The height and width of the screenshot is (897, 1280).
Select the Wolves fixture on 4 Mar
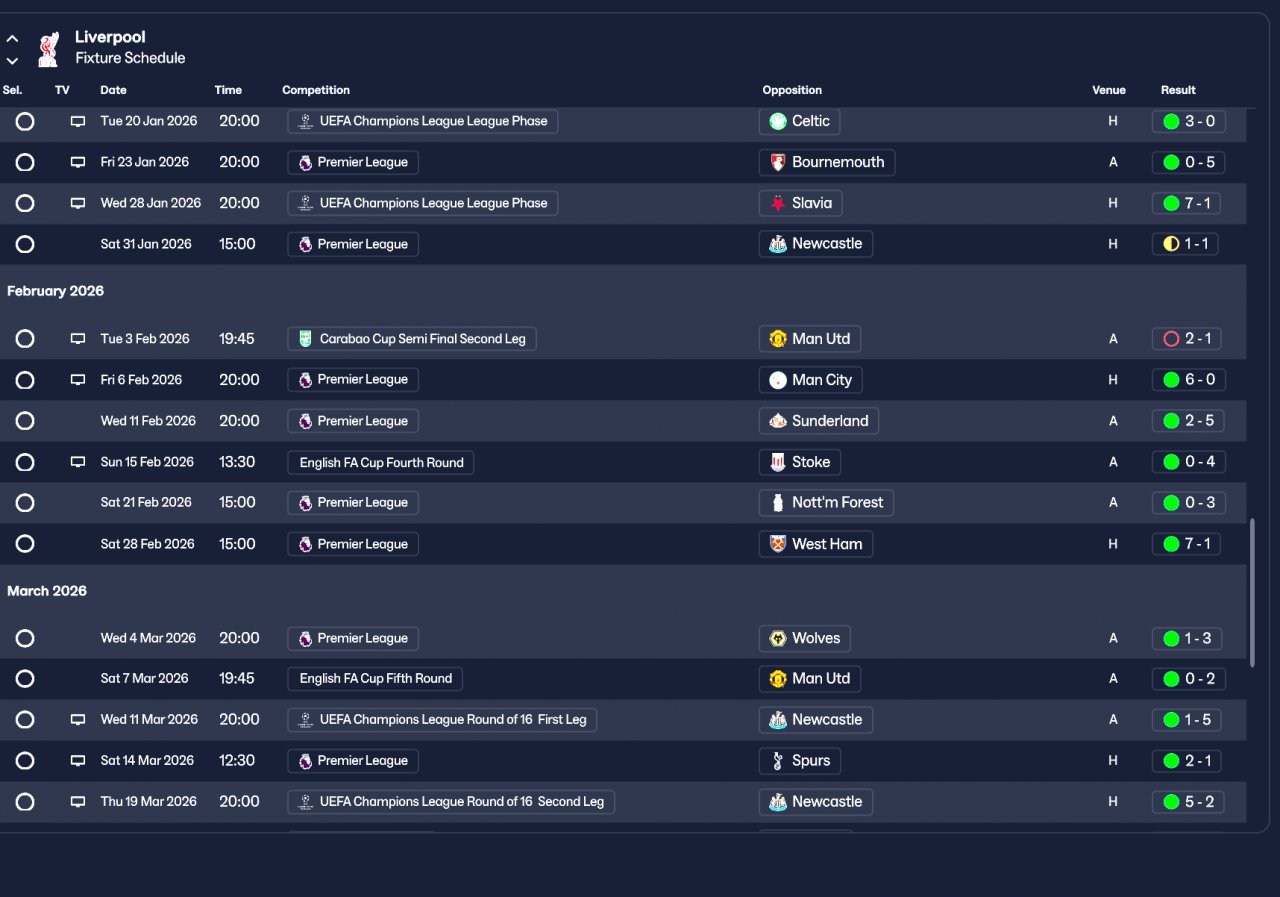pos(25,638)
